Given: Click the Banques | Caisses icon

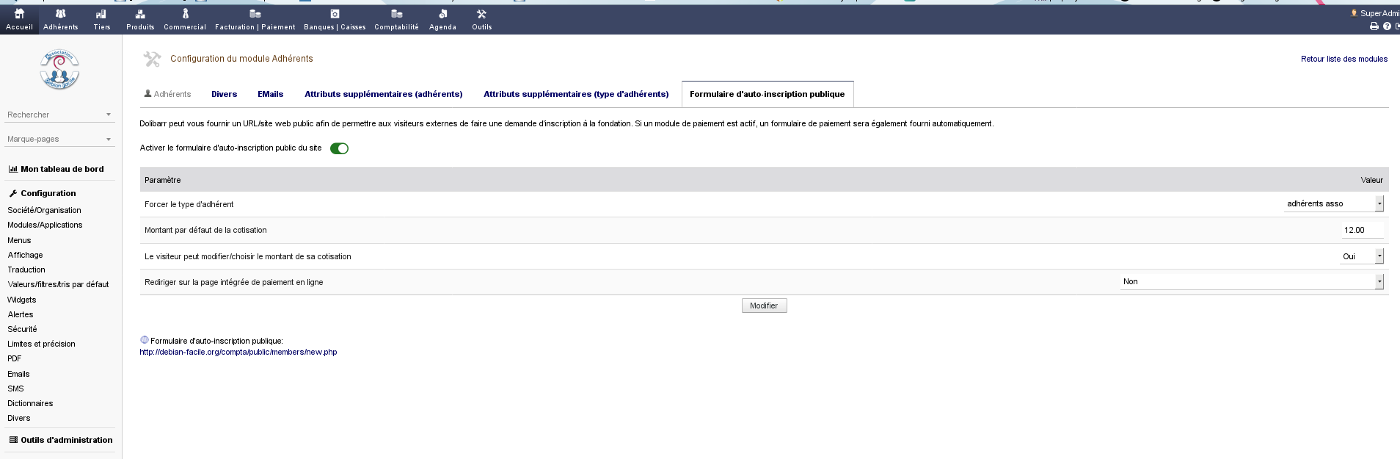Looking at the screenshot, I should coord(335,15).
